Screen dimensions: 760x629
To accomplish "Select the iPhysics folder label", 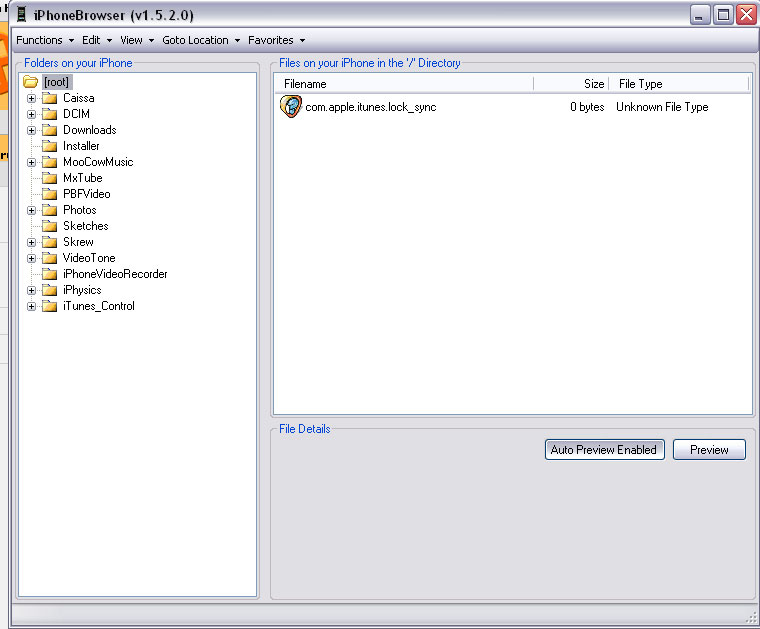I will [x=82, y=290].
